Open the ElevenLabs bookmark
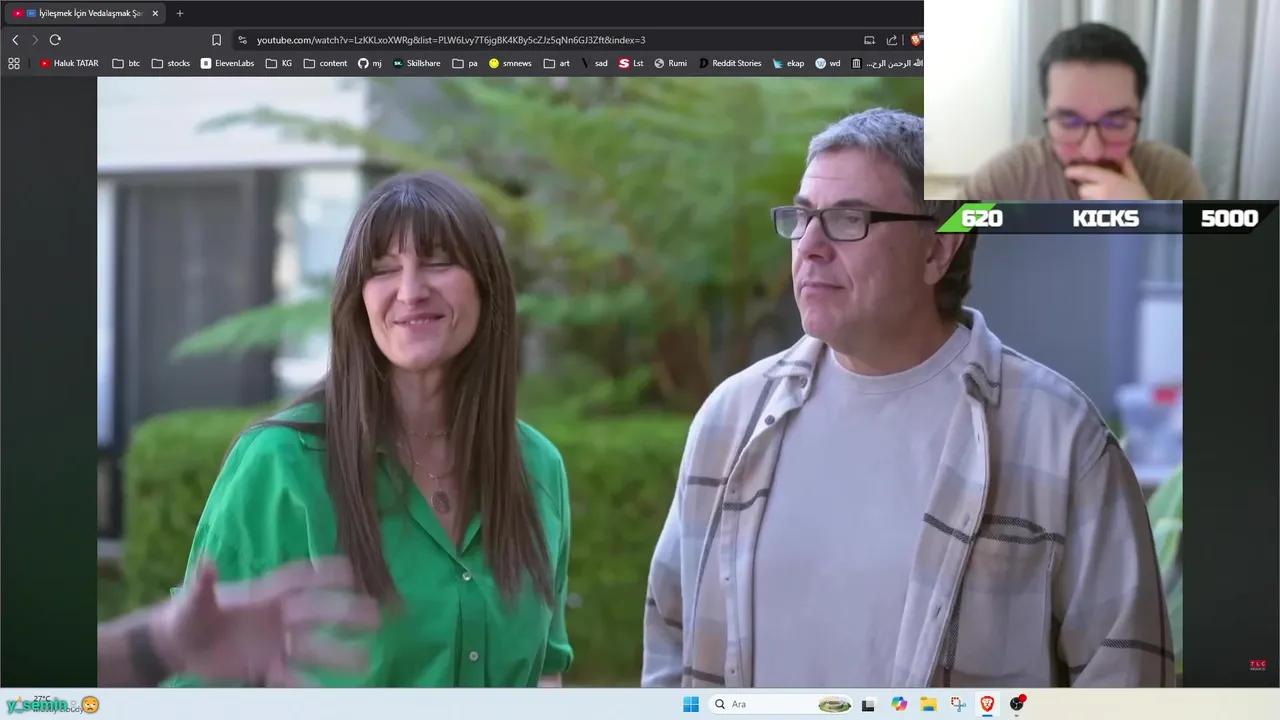 click(x=226, y=63)
